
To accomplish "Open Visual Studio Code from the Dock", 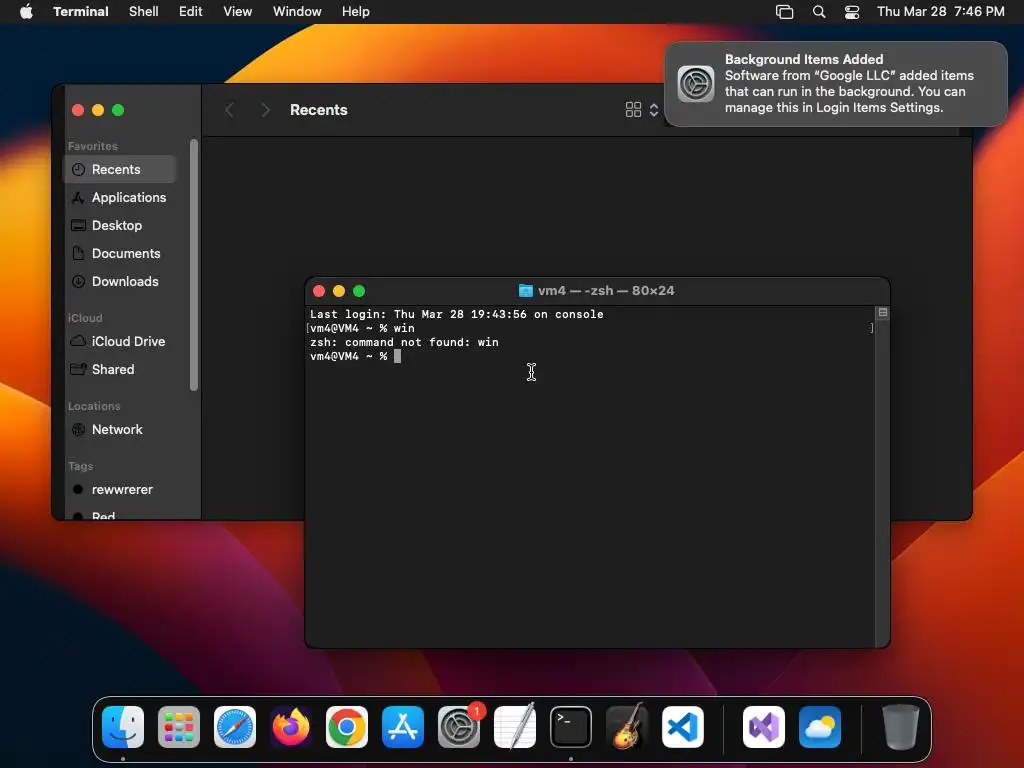I will pyautogui.click(x=683, y=727).
